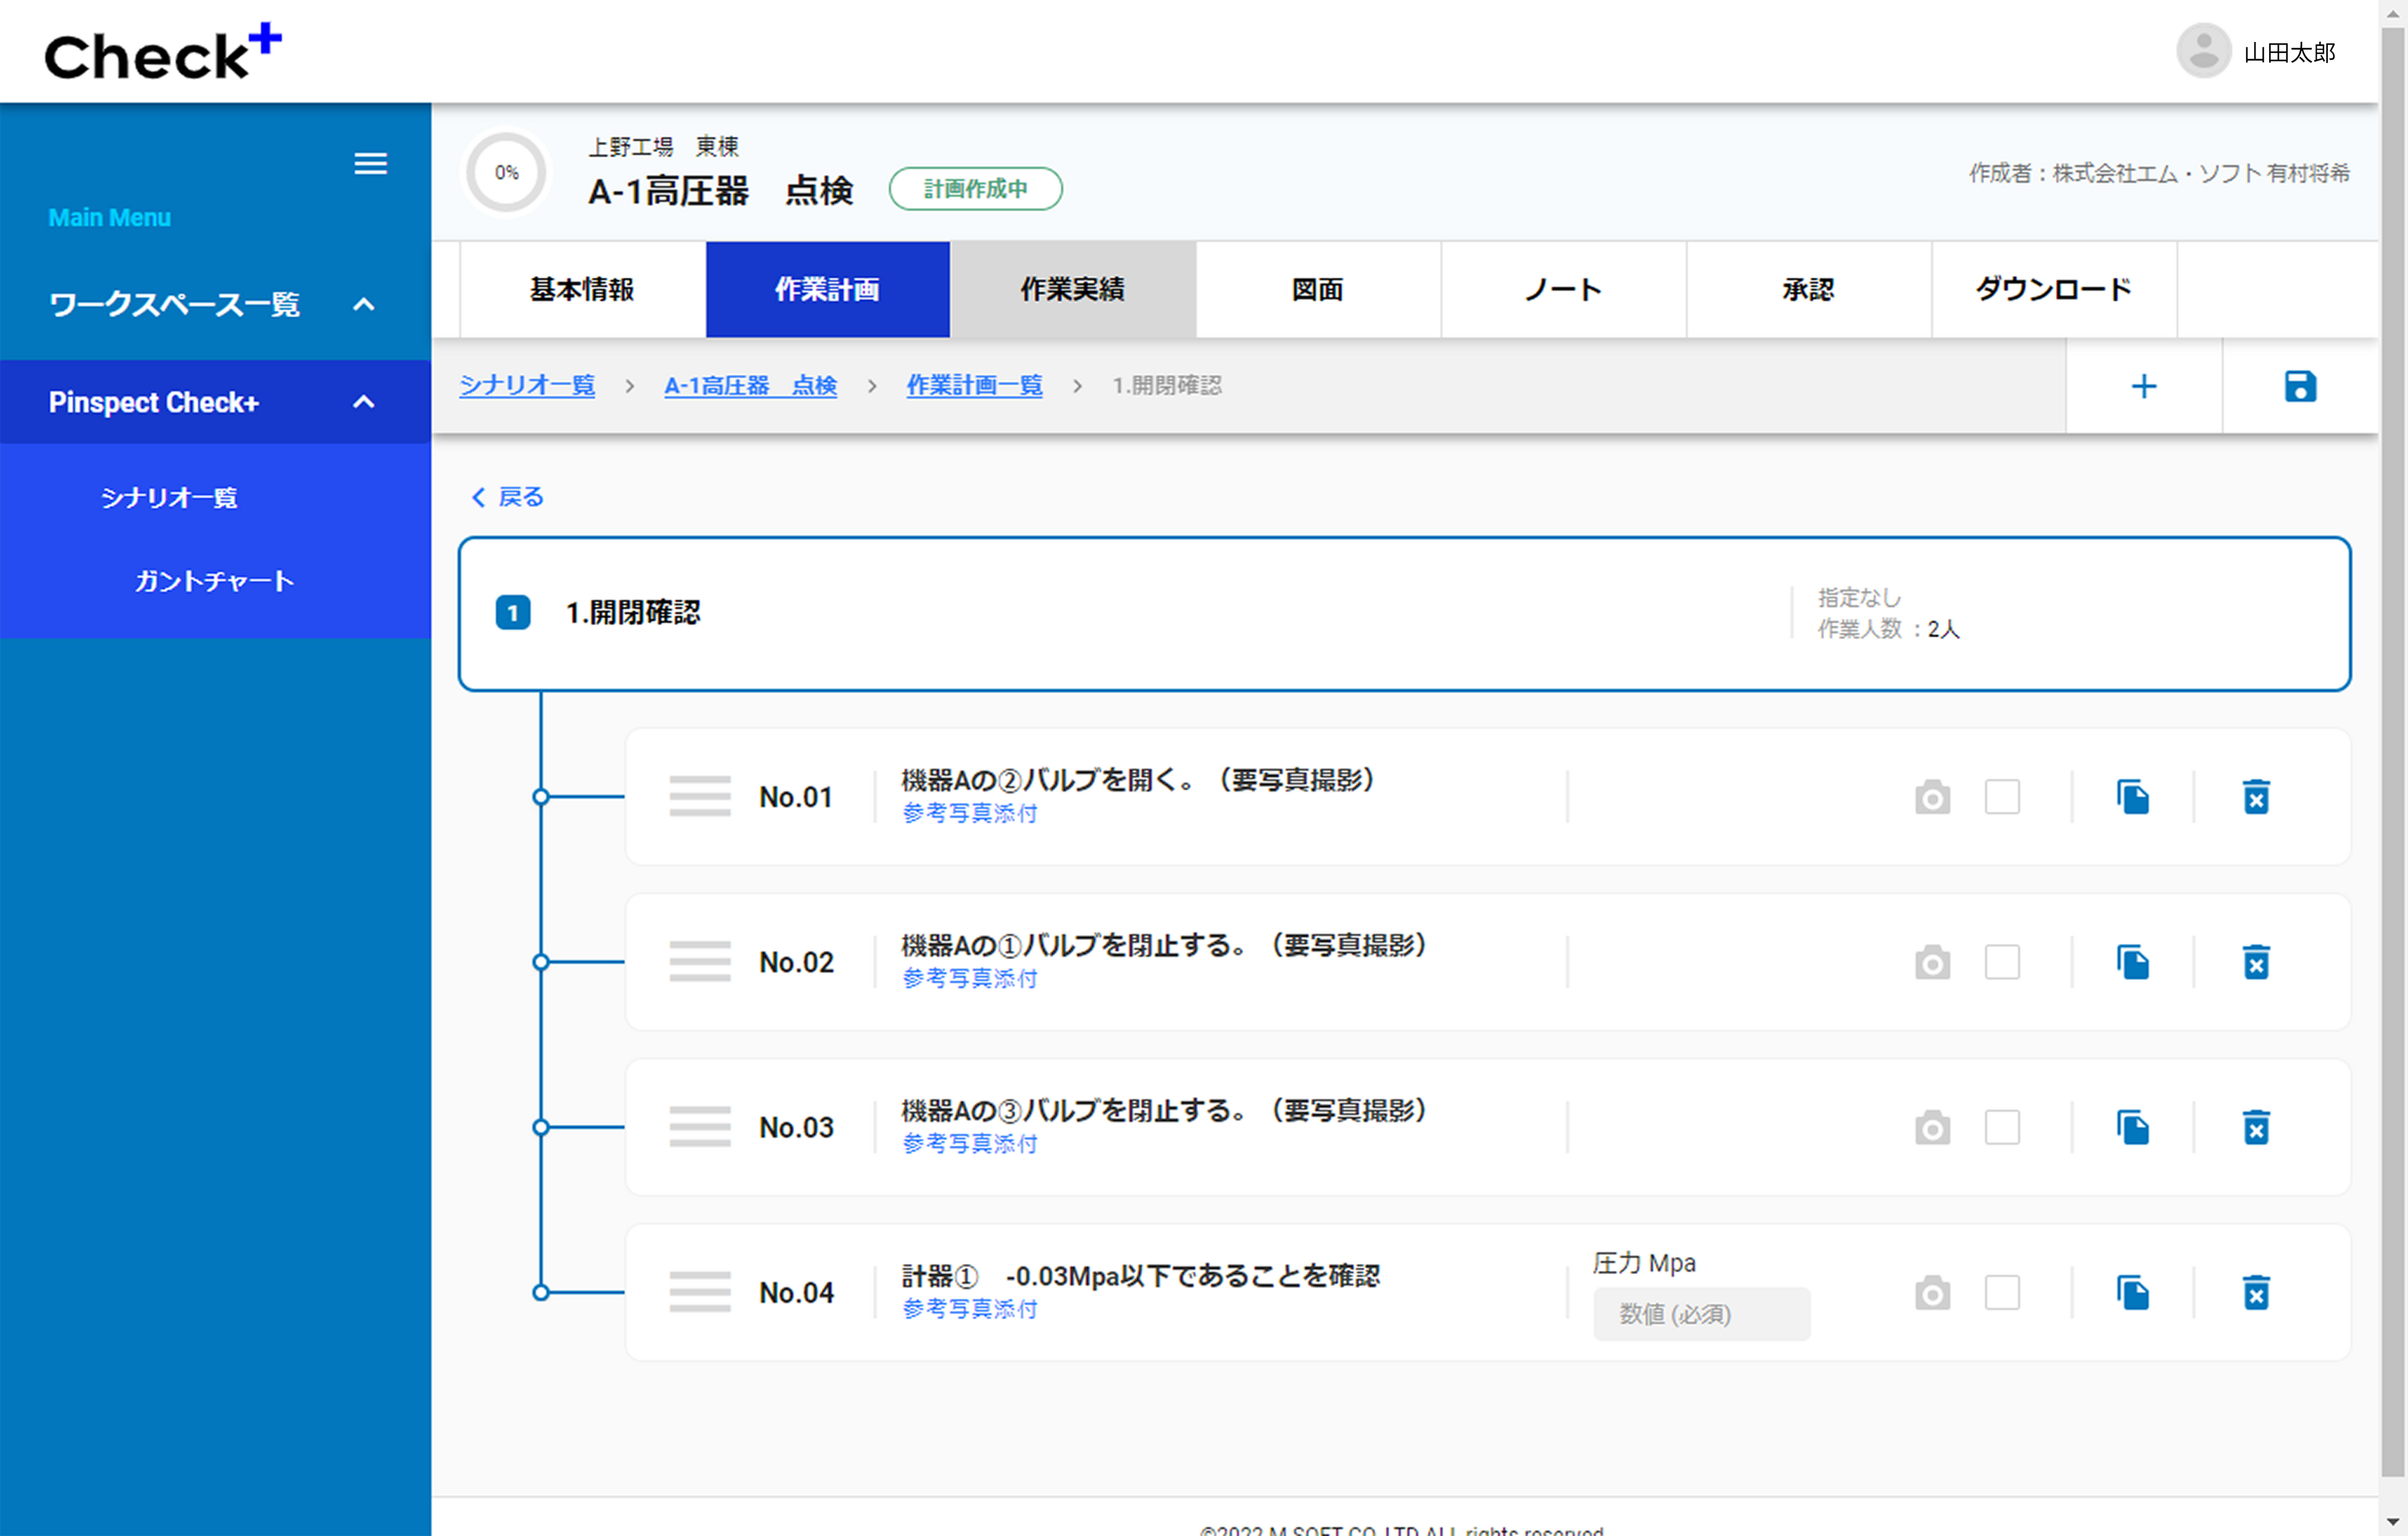Copy step No.02 using the duplicate icon
Image resolution: width=2408 pixels, height=1536 pixels.
[x=2132, y=962]
